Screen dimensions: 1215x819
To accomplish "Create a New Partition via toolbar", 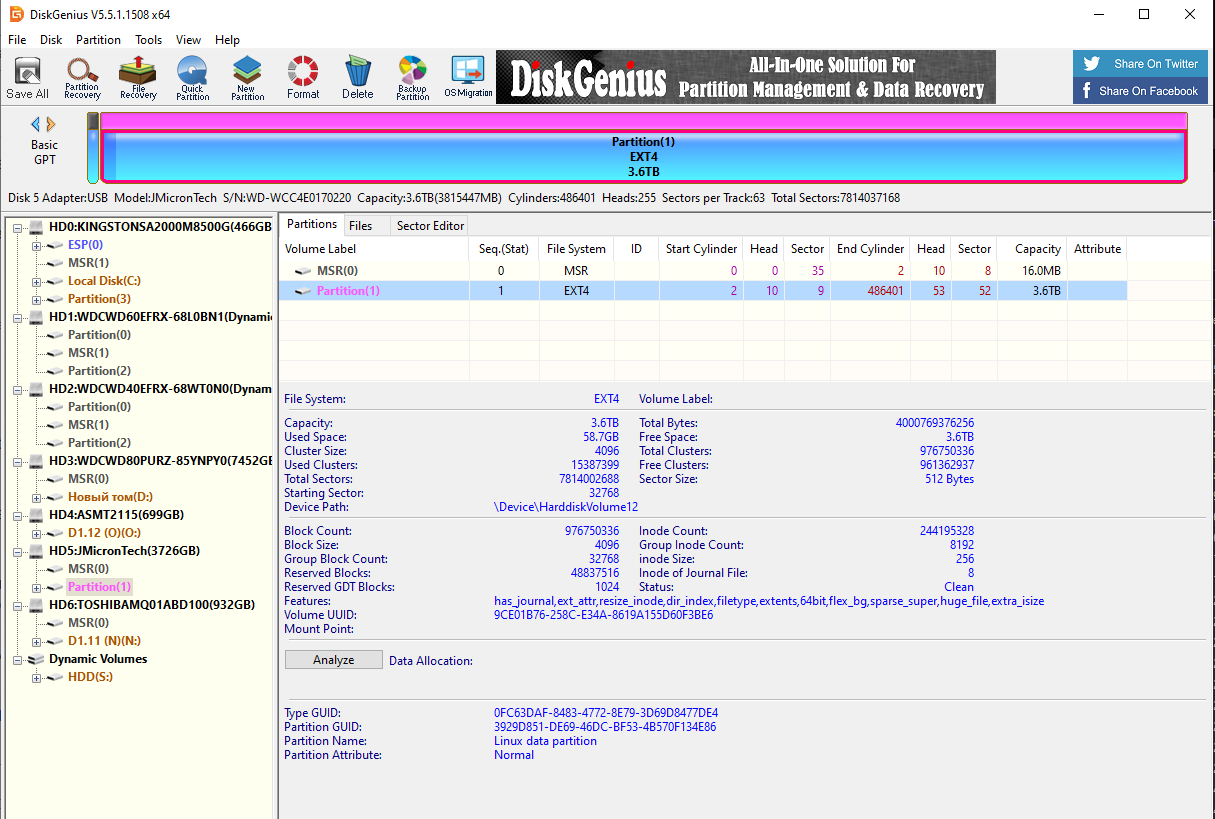I will click(x=247, y=77).
